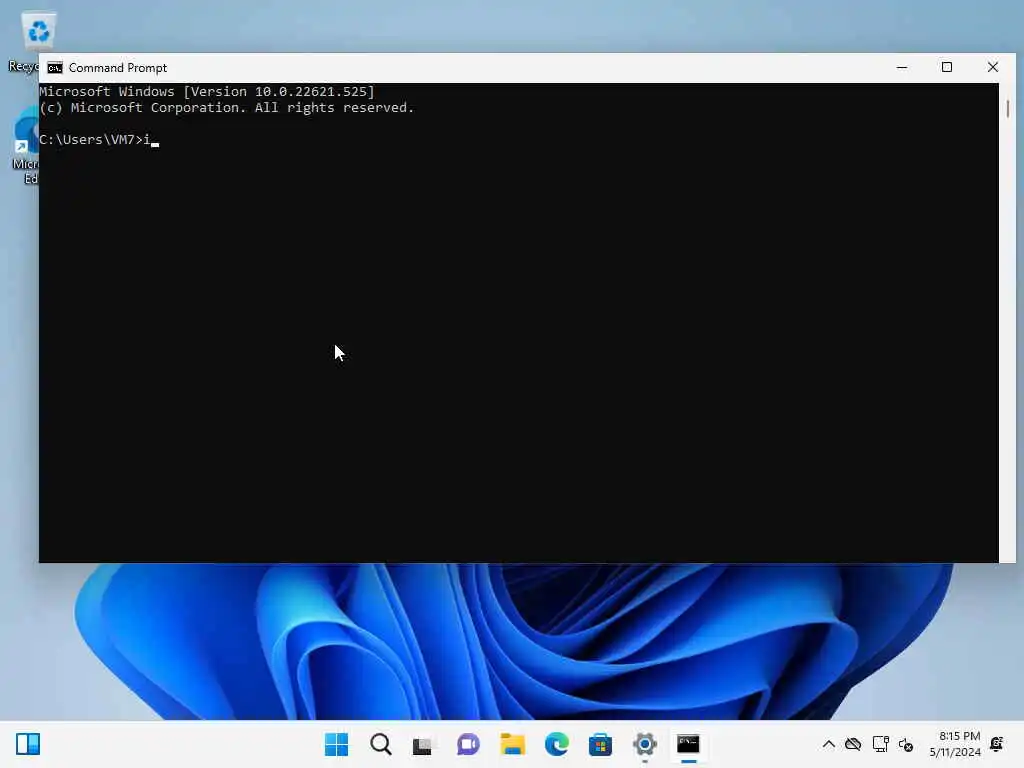Viewport: 1024px width, 768px height.
Task: Open notifications bell icon
Action: tap(997, 744)
